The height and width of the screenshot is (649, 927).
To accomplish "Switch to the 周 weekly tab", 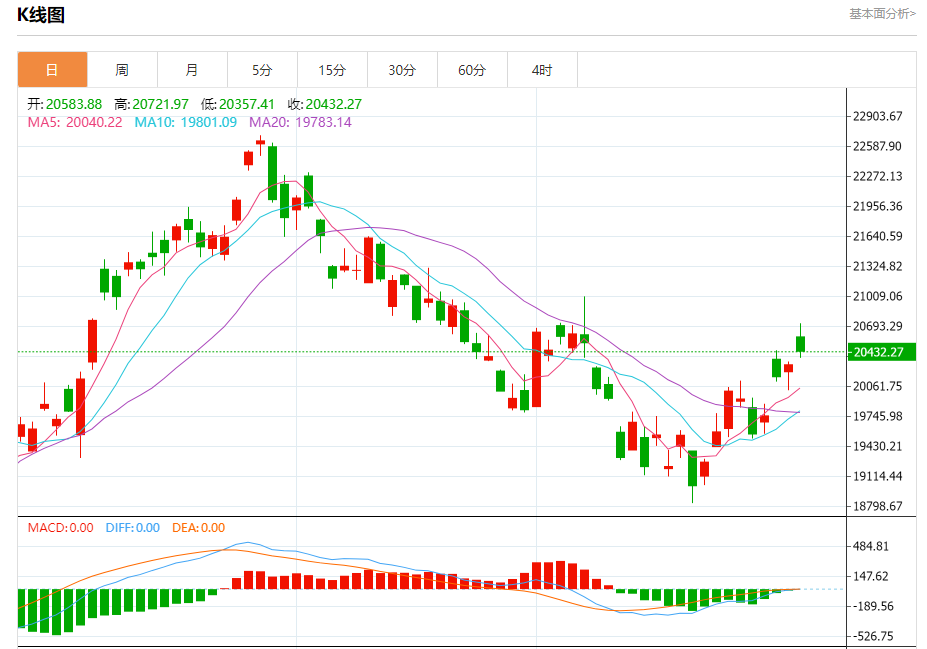I will pos(122,70).
